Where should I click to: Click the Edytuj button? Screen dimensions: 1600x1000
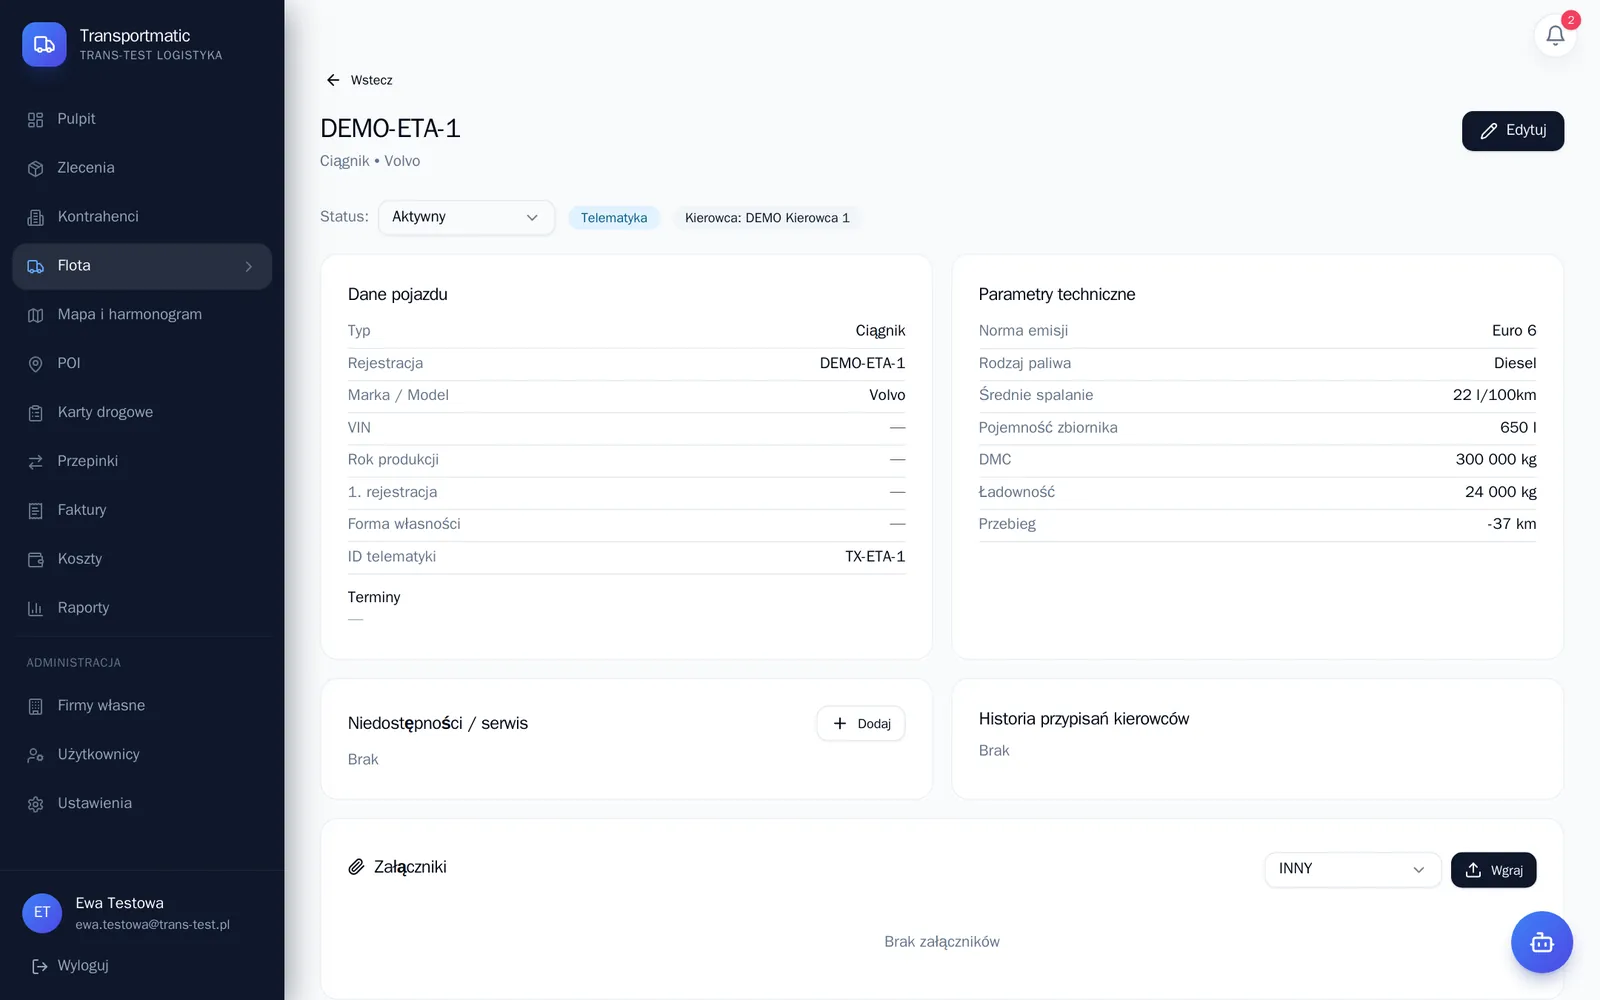[x=1513, y=131]
